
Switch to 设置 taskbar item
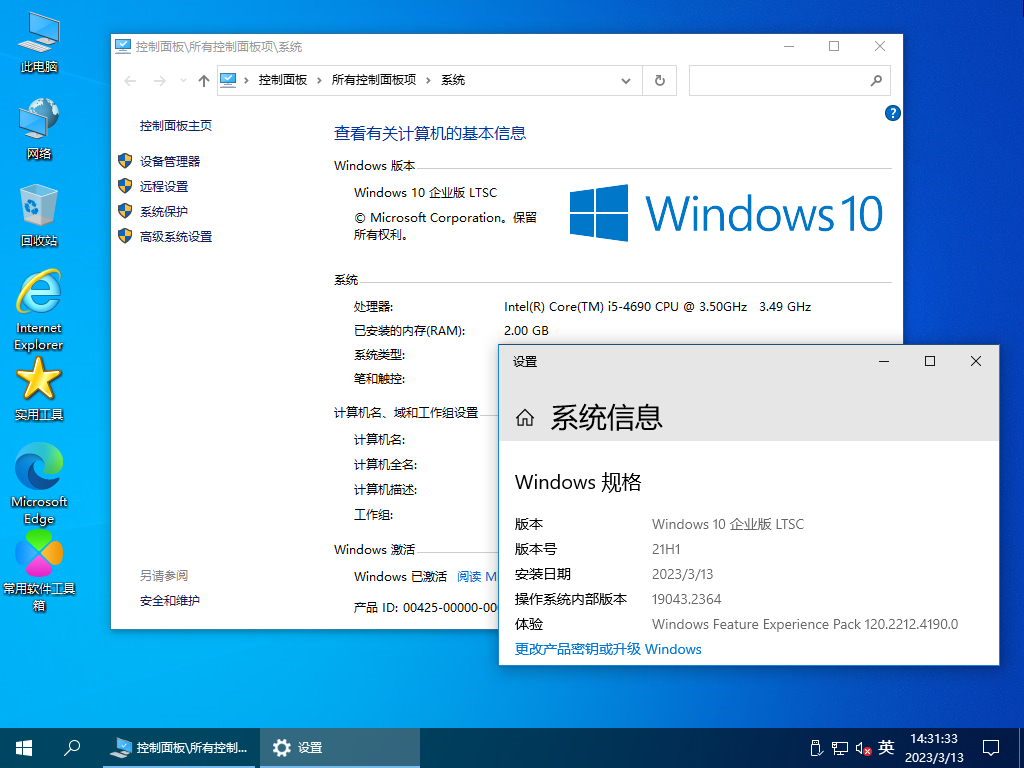(x=340, y=748)
